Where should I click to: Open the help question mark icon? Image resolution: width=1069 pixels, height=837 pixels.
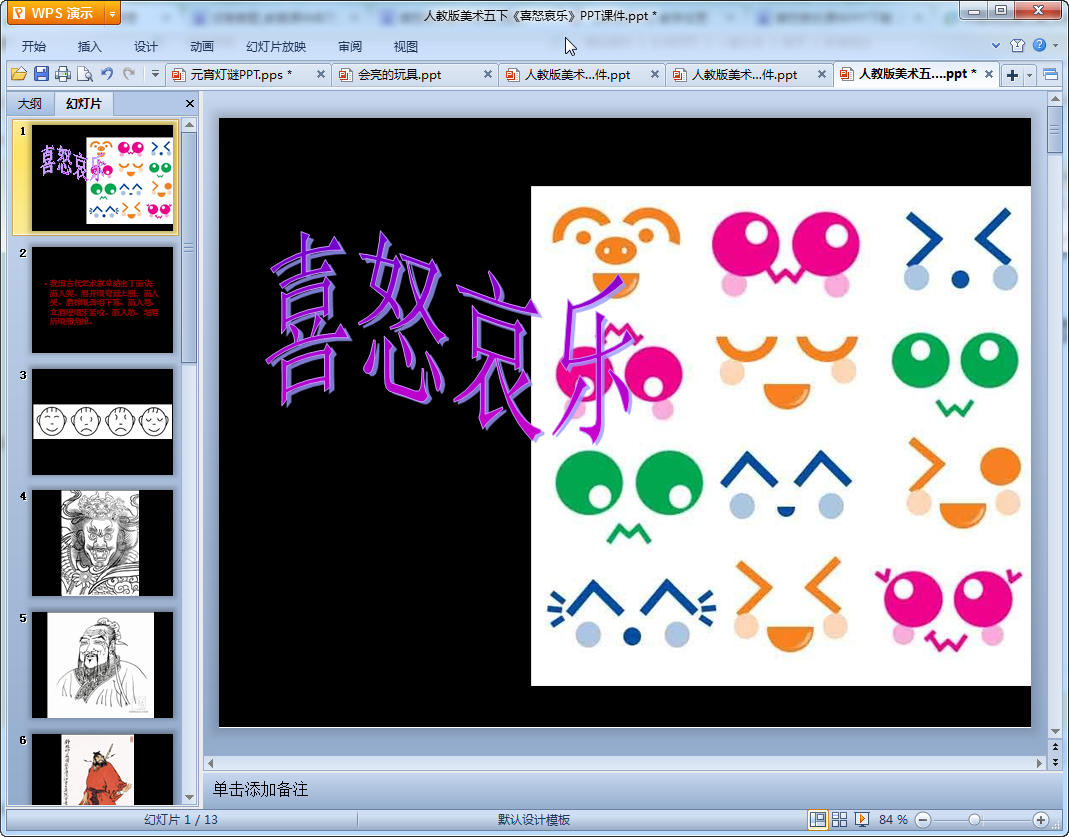[1039, 45]
